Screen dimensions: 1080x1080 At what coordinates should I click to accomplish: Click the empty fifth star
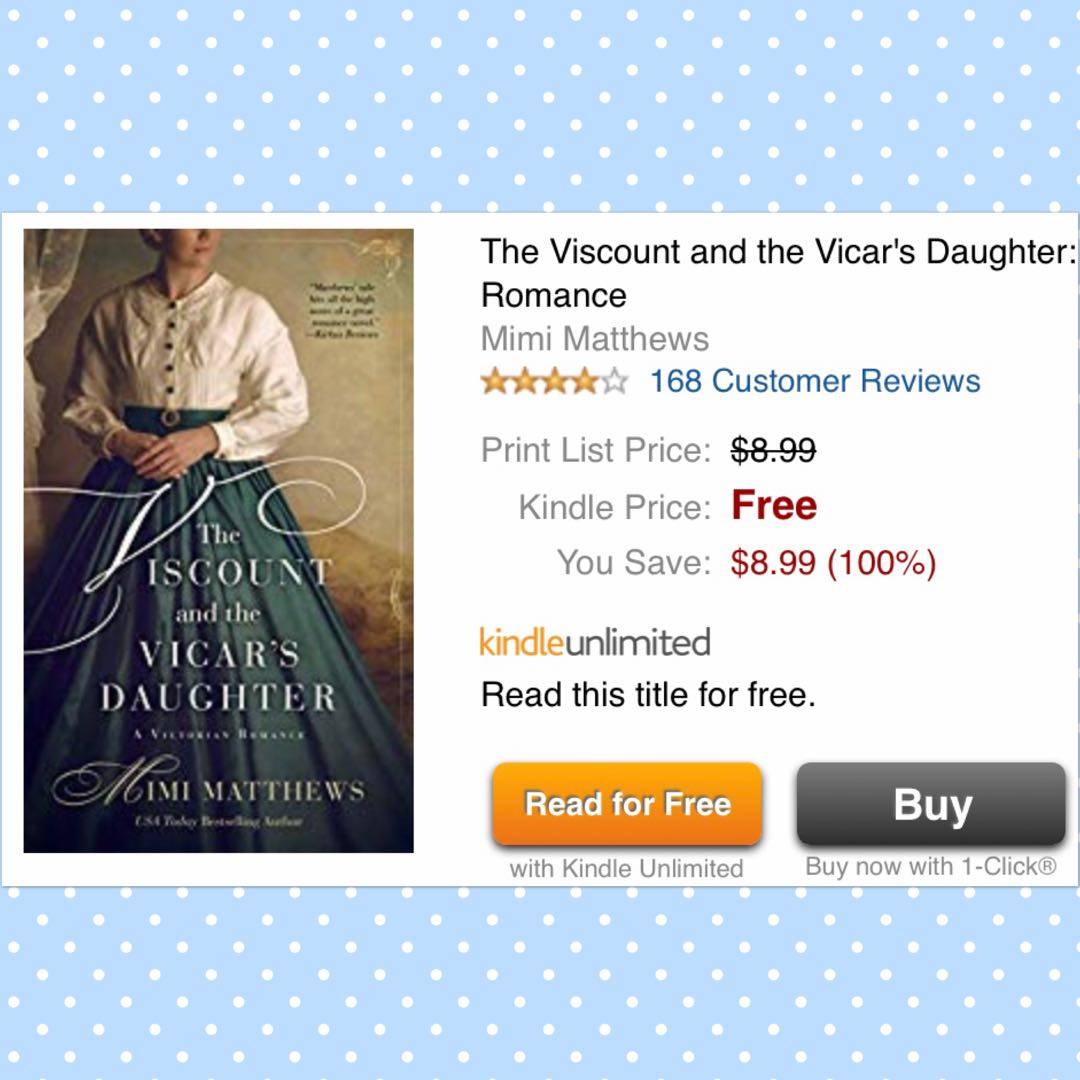[614, 381]
